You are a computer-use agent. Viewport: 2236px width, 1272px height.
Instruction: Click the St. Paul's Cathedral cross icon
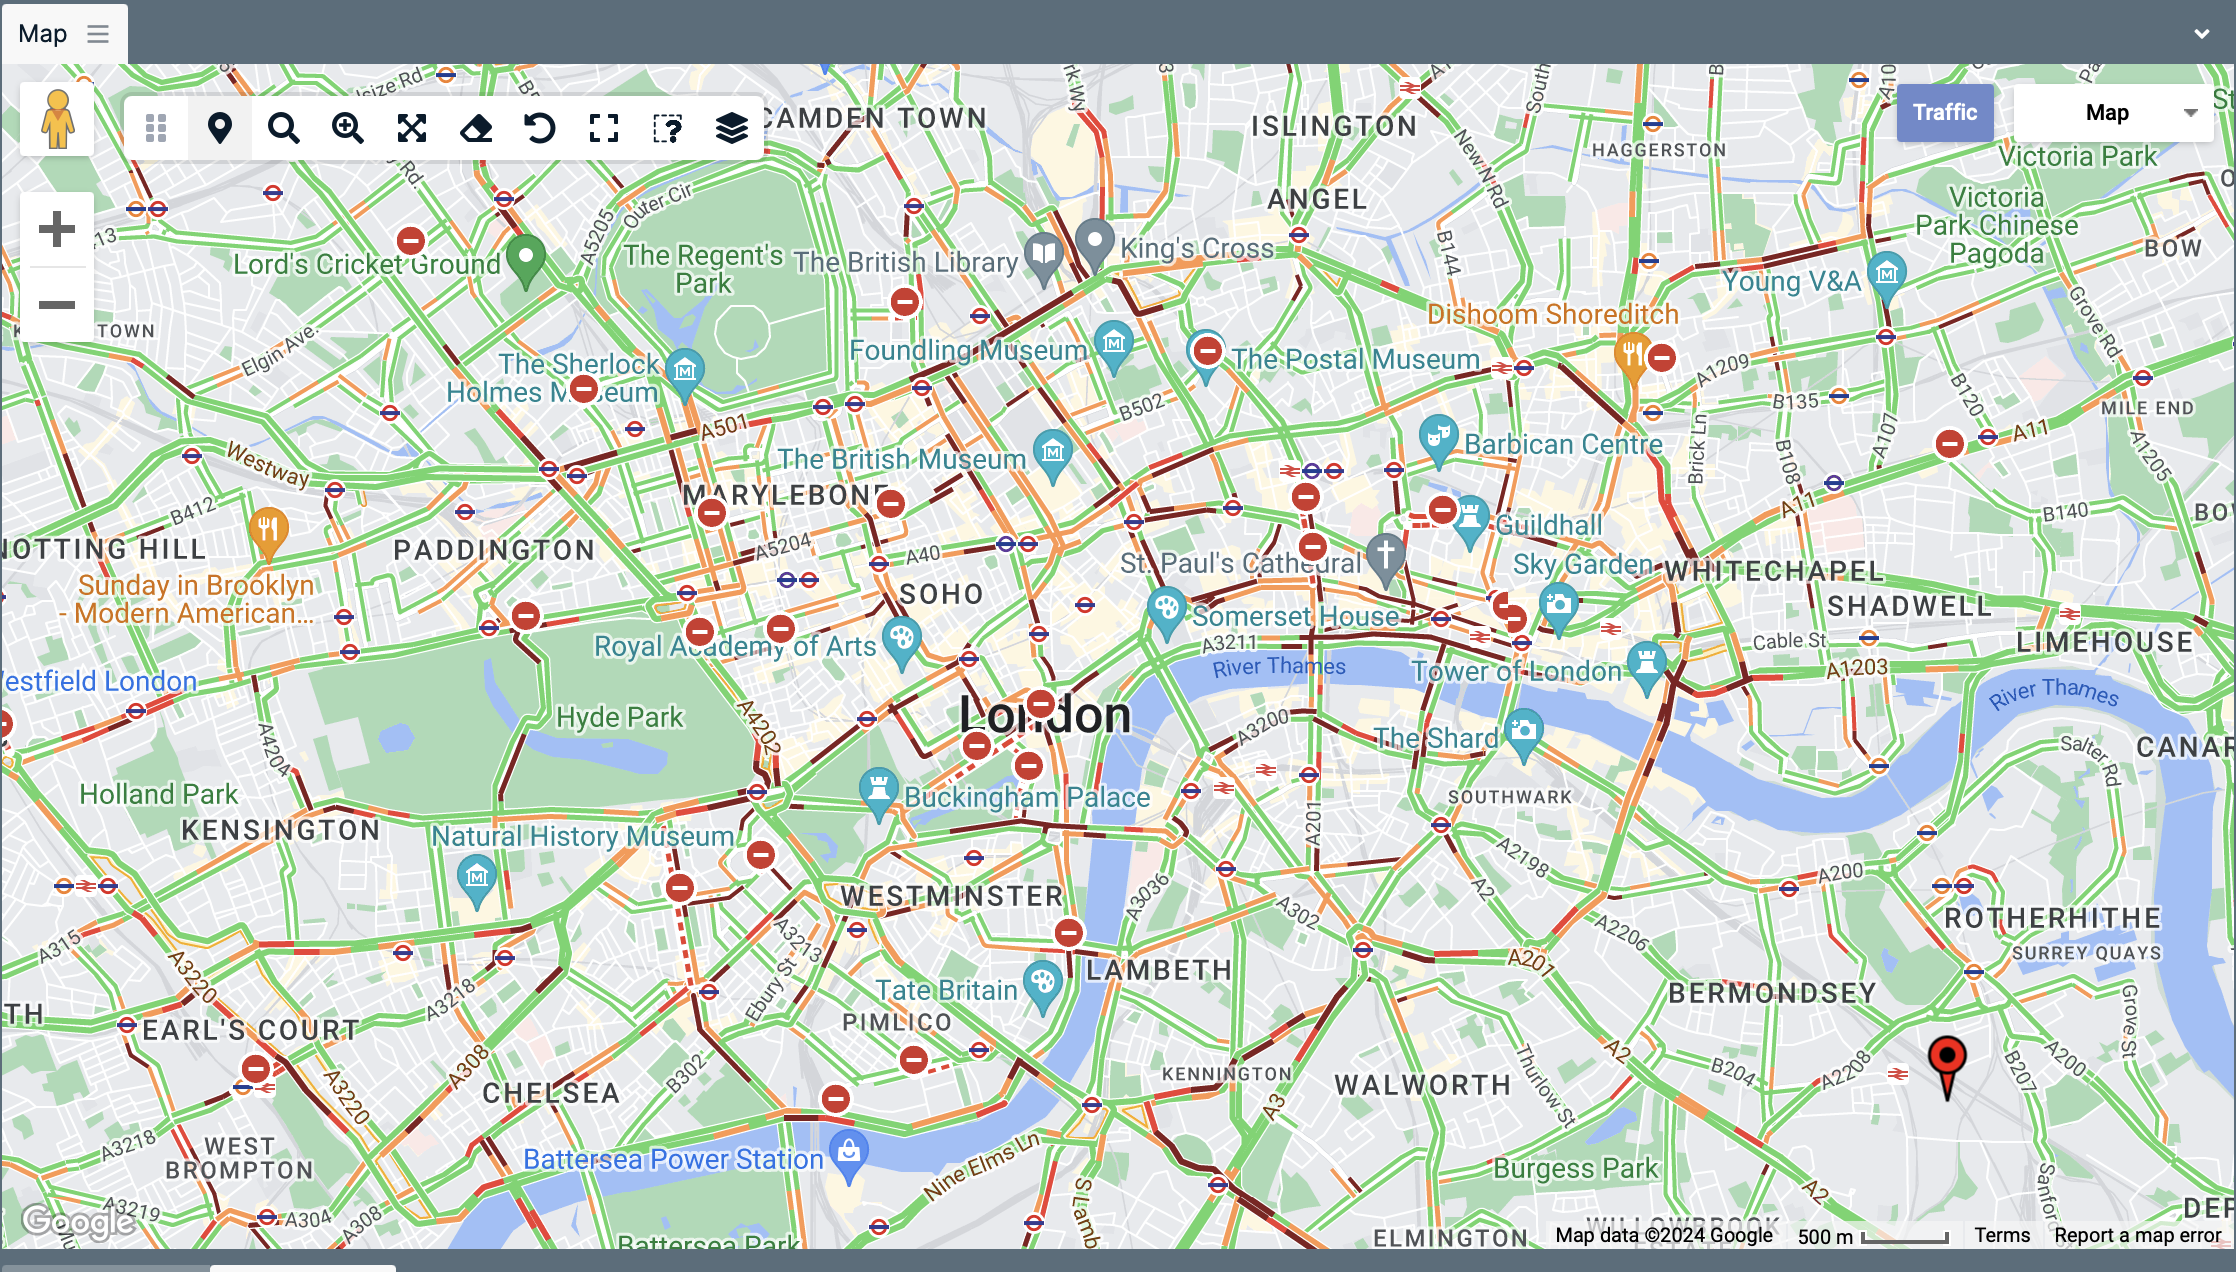pyautogui.click(x=1386, y=558)
